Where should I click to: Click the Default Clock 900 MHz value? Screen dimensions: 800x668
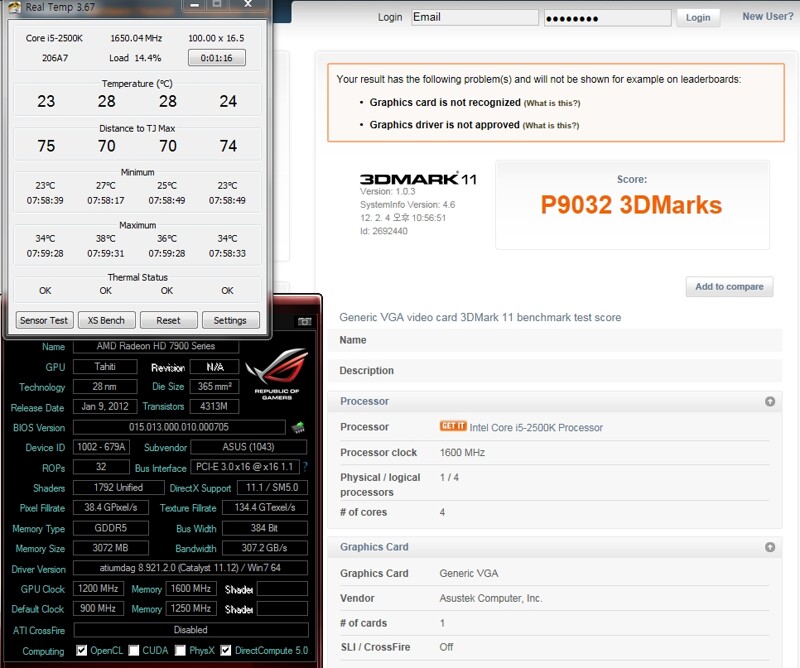[x=98, y=609]
